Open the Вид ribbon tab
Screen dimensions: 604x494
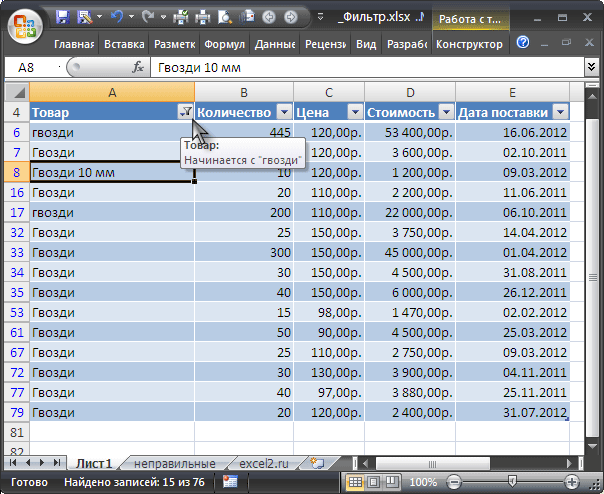366,44
